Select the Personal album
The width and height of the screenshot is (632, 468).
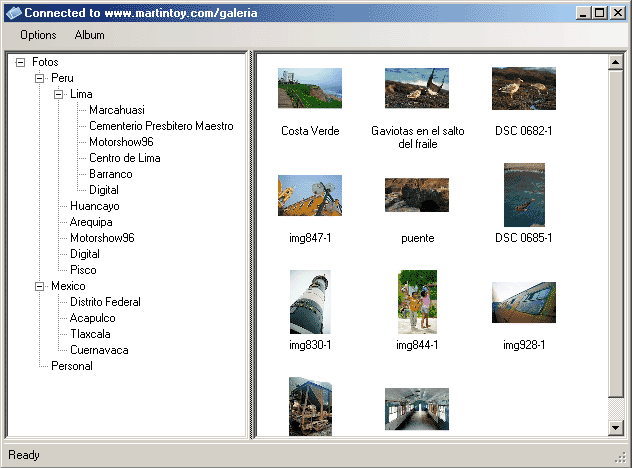click(x=72, y=366)
